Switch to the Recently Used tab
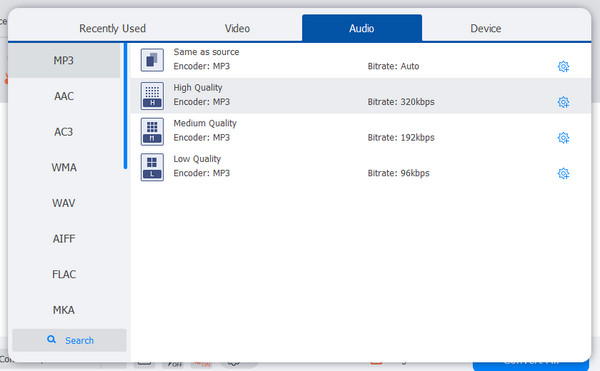The height and width of the screenshot is (371, 600). click(x=112, y=28)
